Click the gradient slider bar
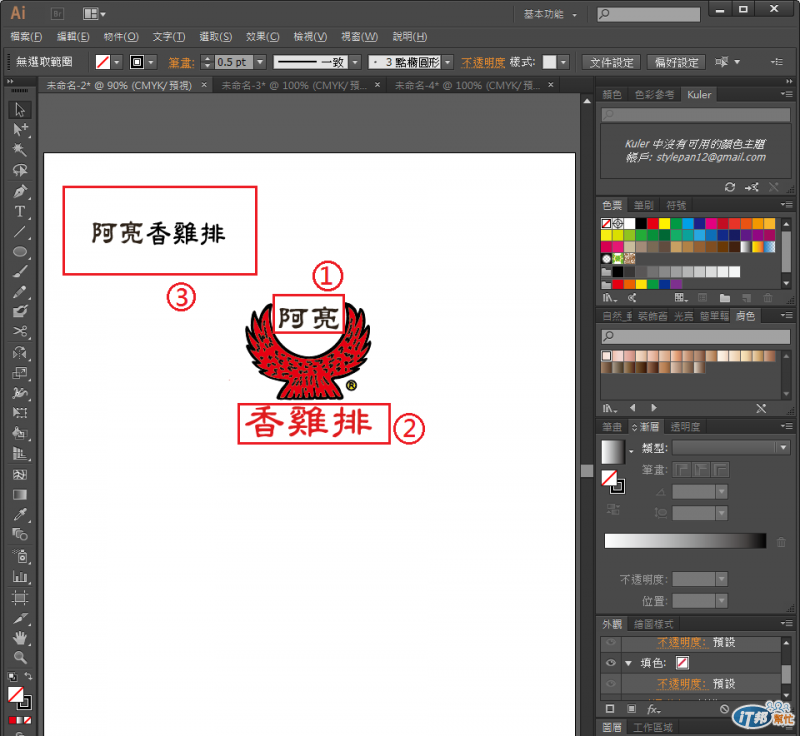The width and height of the screenshot is (800, 736). coord(685,541)
